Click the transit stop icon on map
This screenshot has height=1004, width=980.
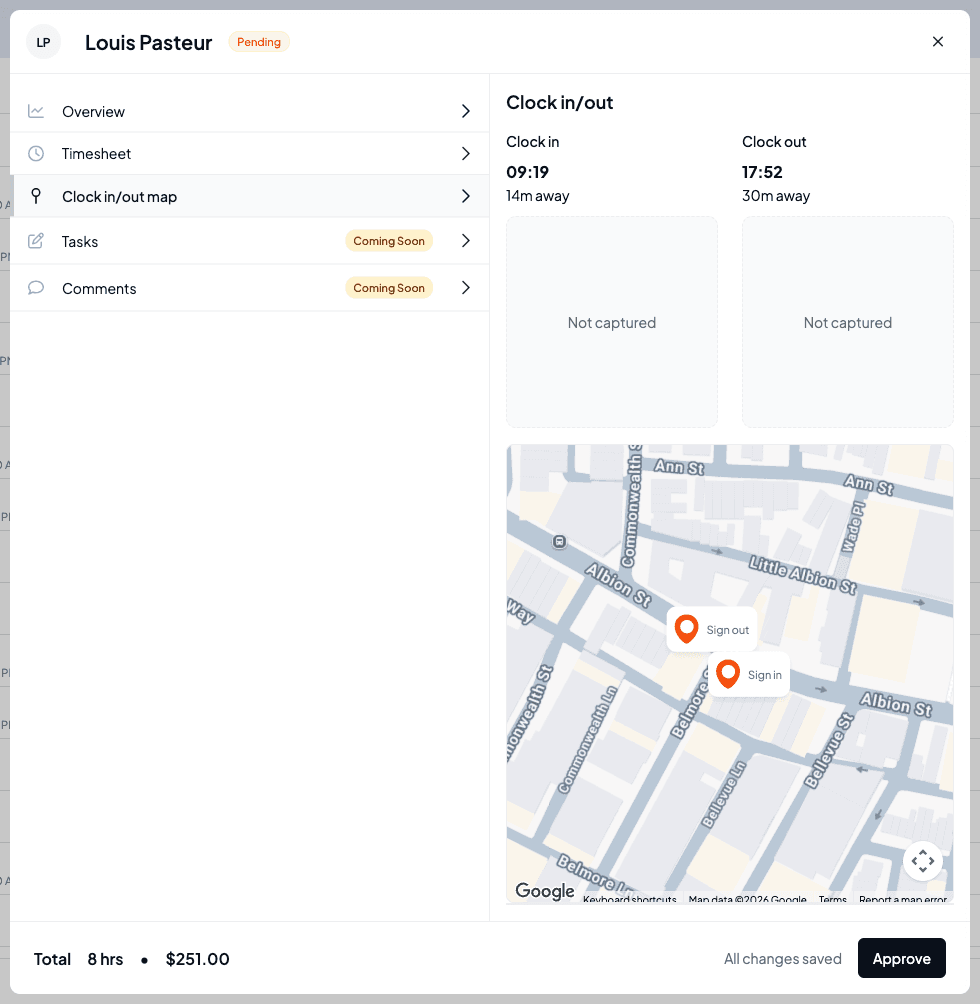(x=559, y=542)
